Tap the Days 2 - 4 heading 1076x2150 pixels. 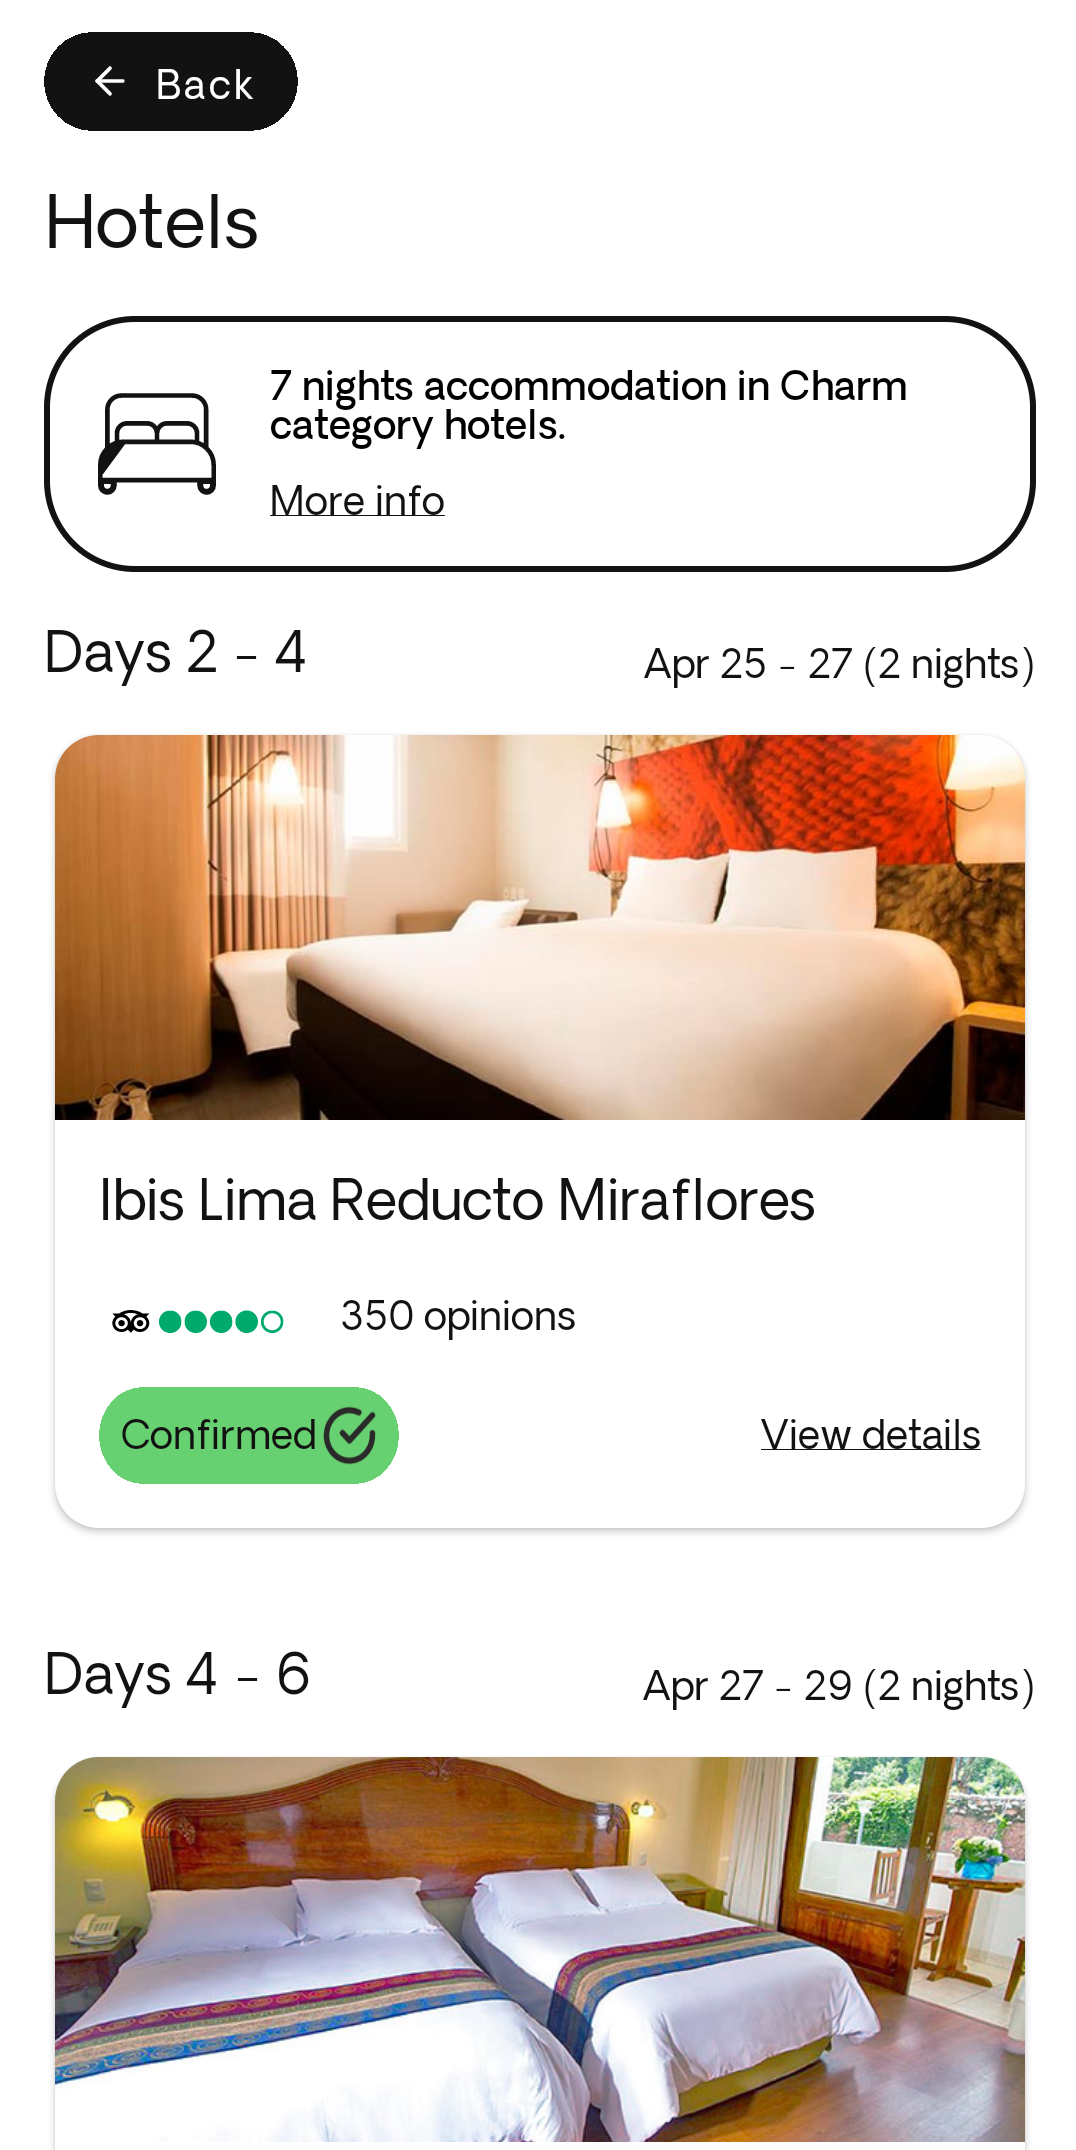176,653
